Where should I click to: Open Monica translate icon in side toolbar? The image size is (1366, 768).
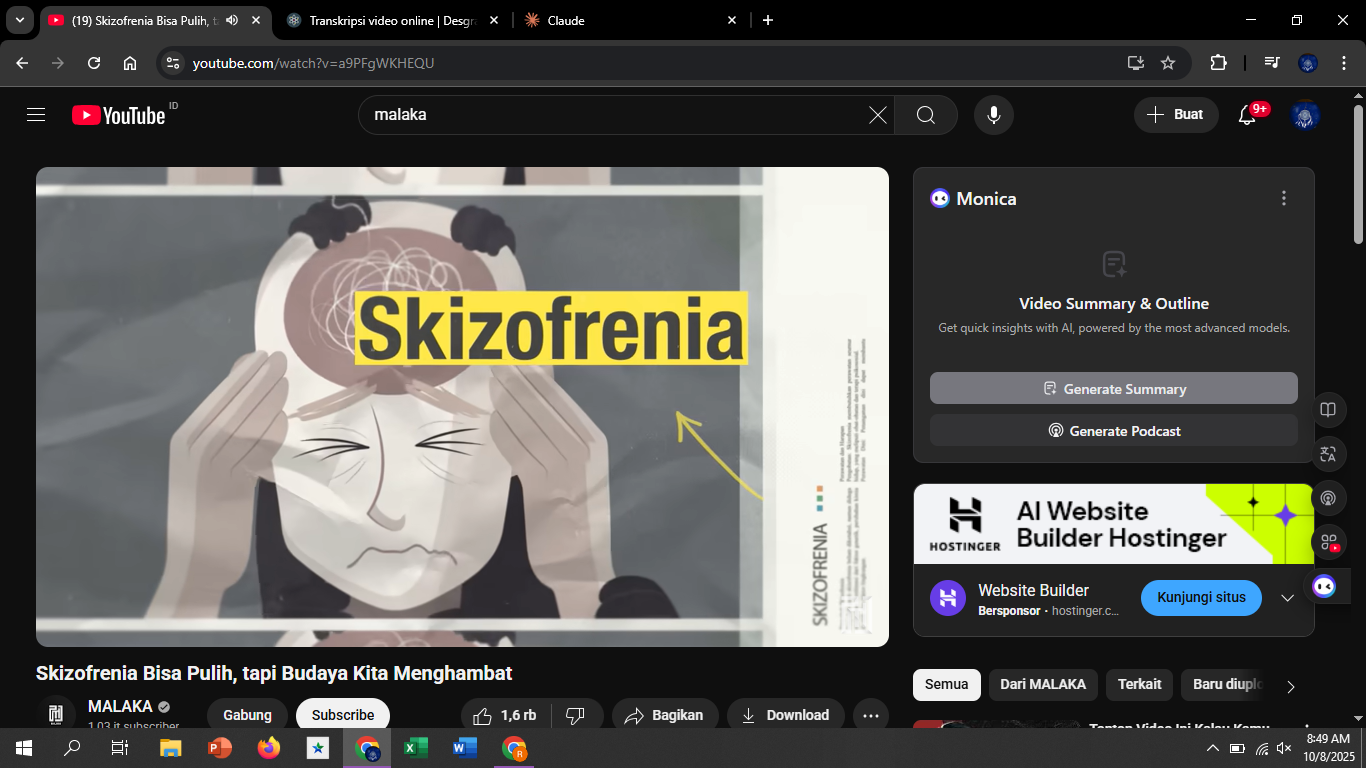click(1328, 454)
